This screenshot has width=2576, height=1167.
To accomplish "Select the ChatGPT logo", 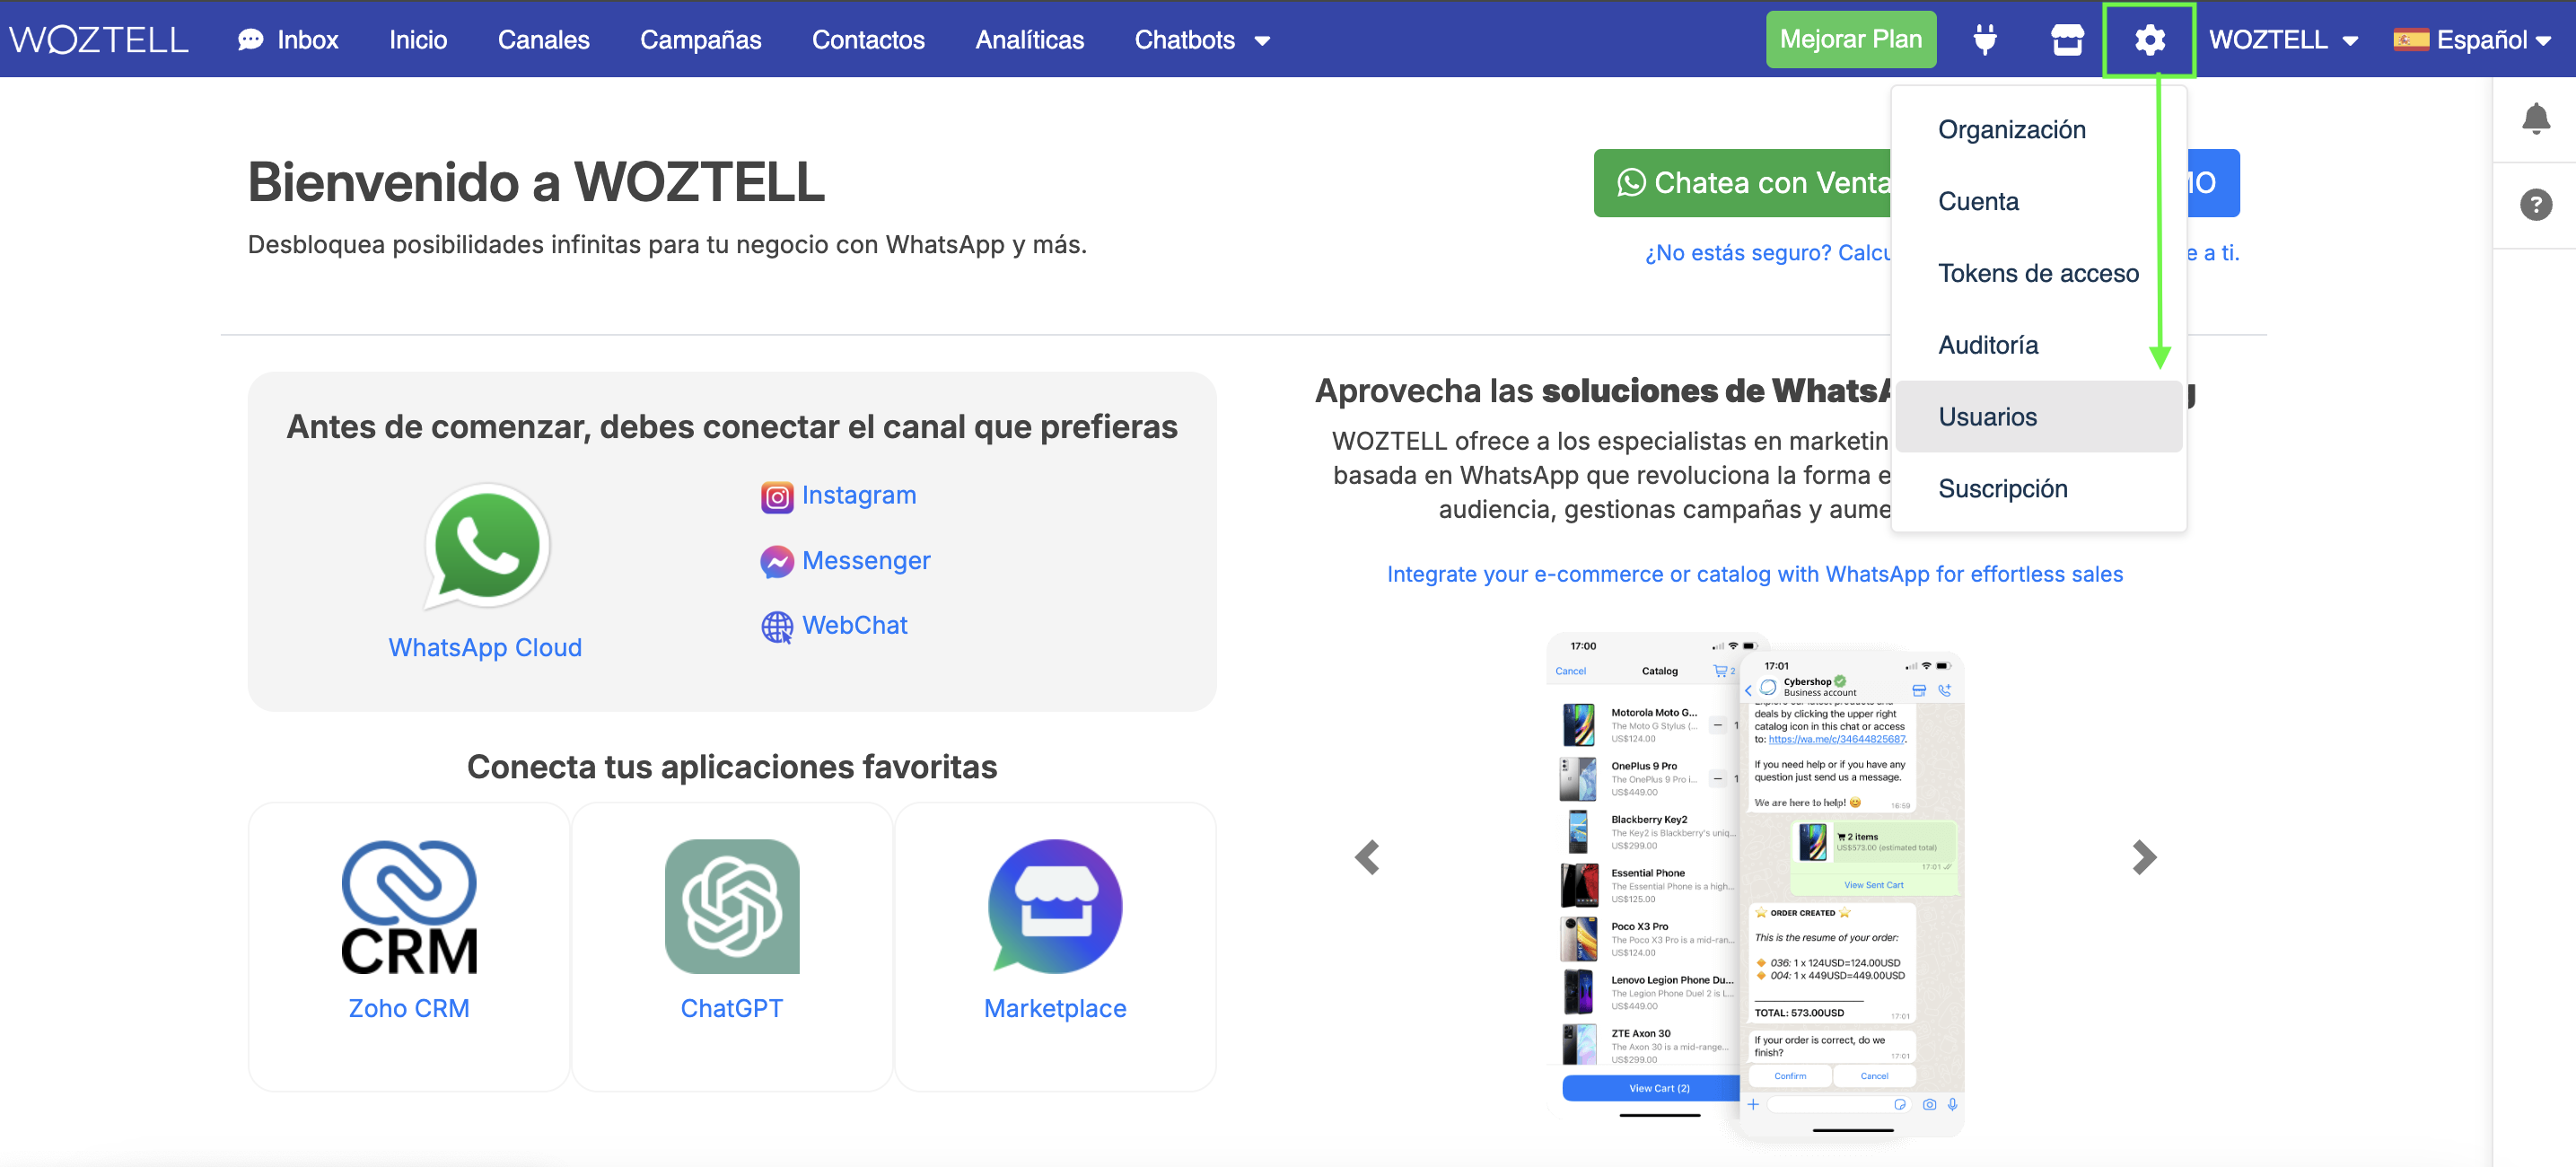I will 732,906.
